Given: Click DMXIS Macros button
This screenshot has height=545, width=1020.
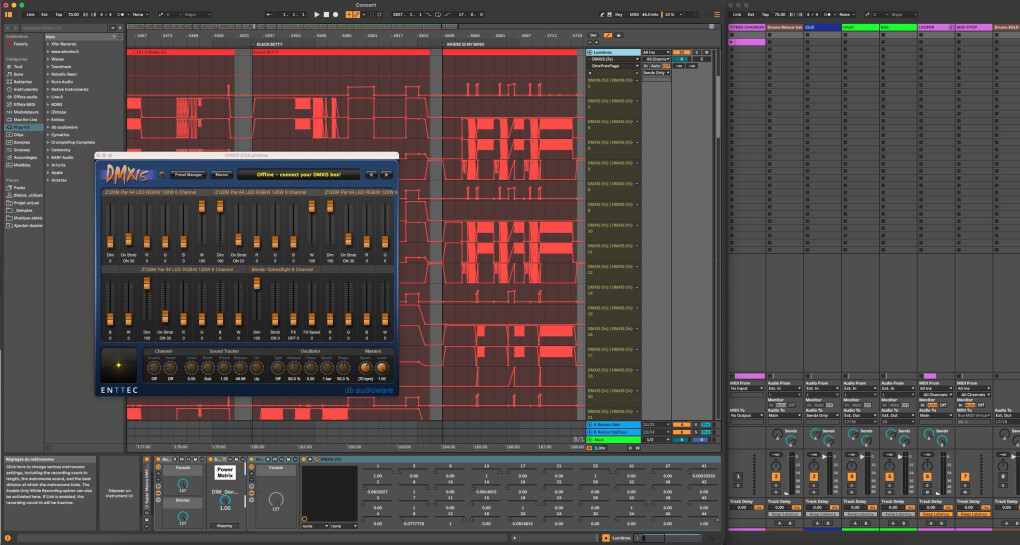Looking at the screenshot, I should point(222,175).
